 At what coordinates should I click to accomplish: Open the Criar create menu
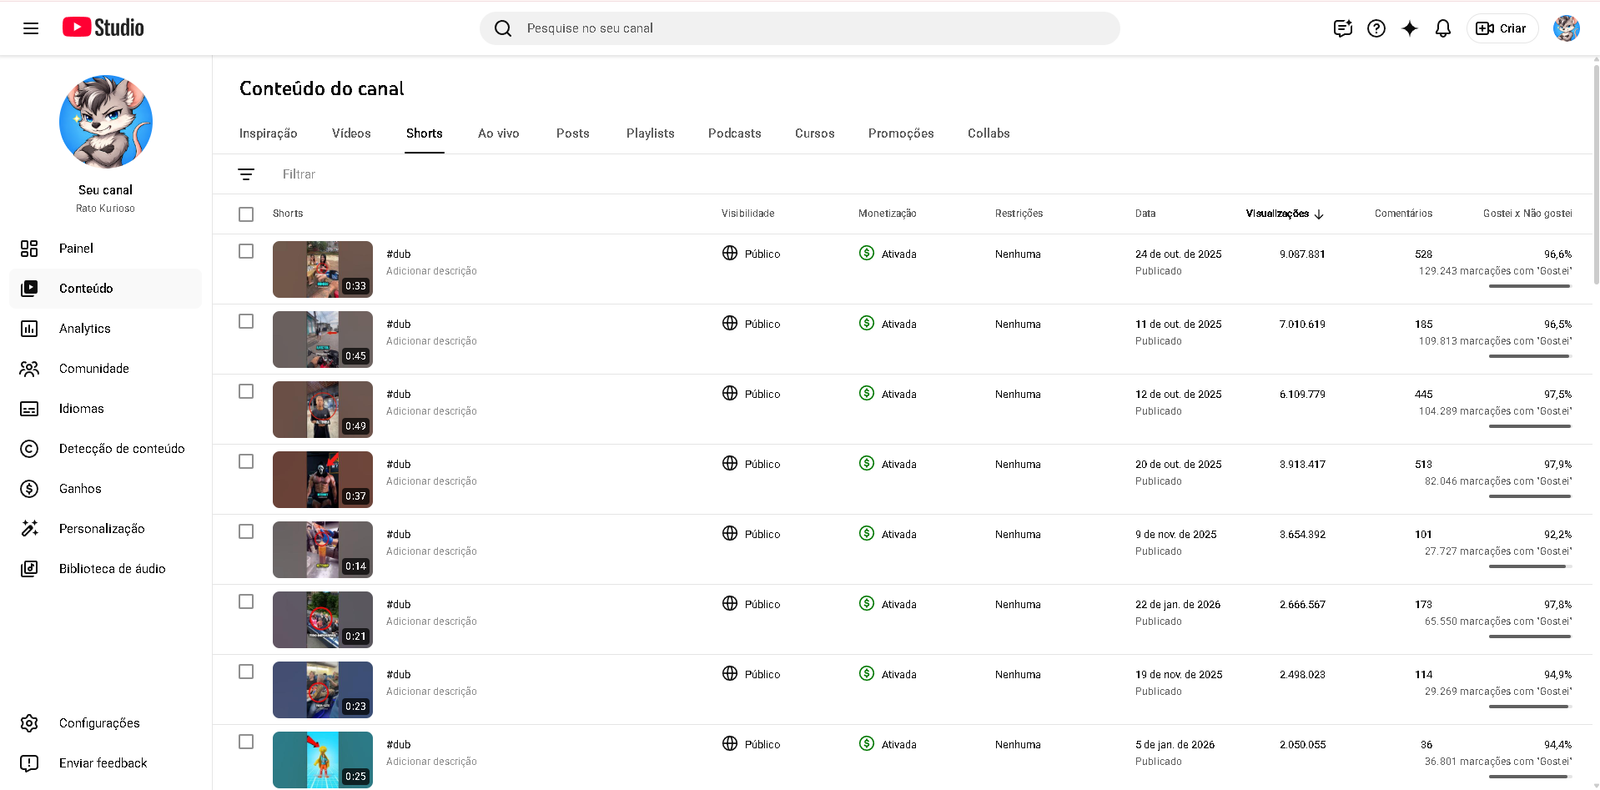[1502, 28]
